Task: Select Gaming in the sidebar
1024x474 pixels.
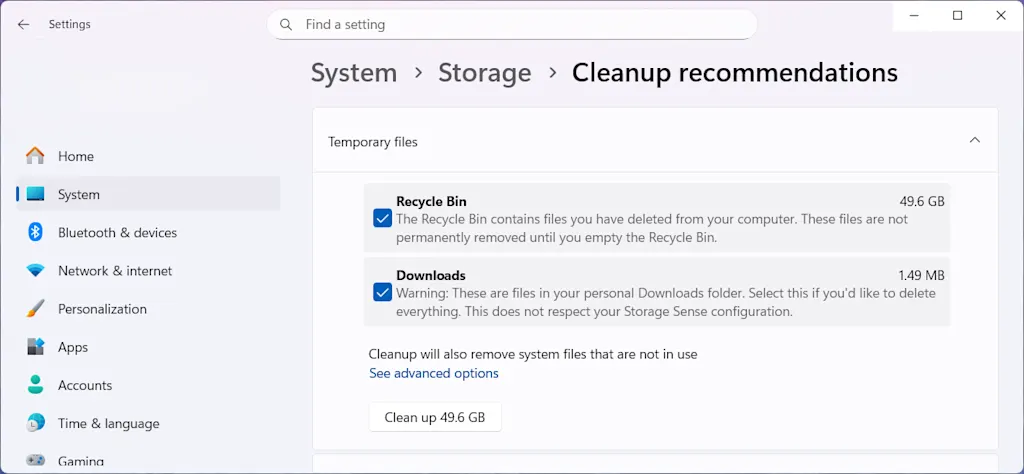Action: [80, 461]
